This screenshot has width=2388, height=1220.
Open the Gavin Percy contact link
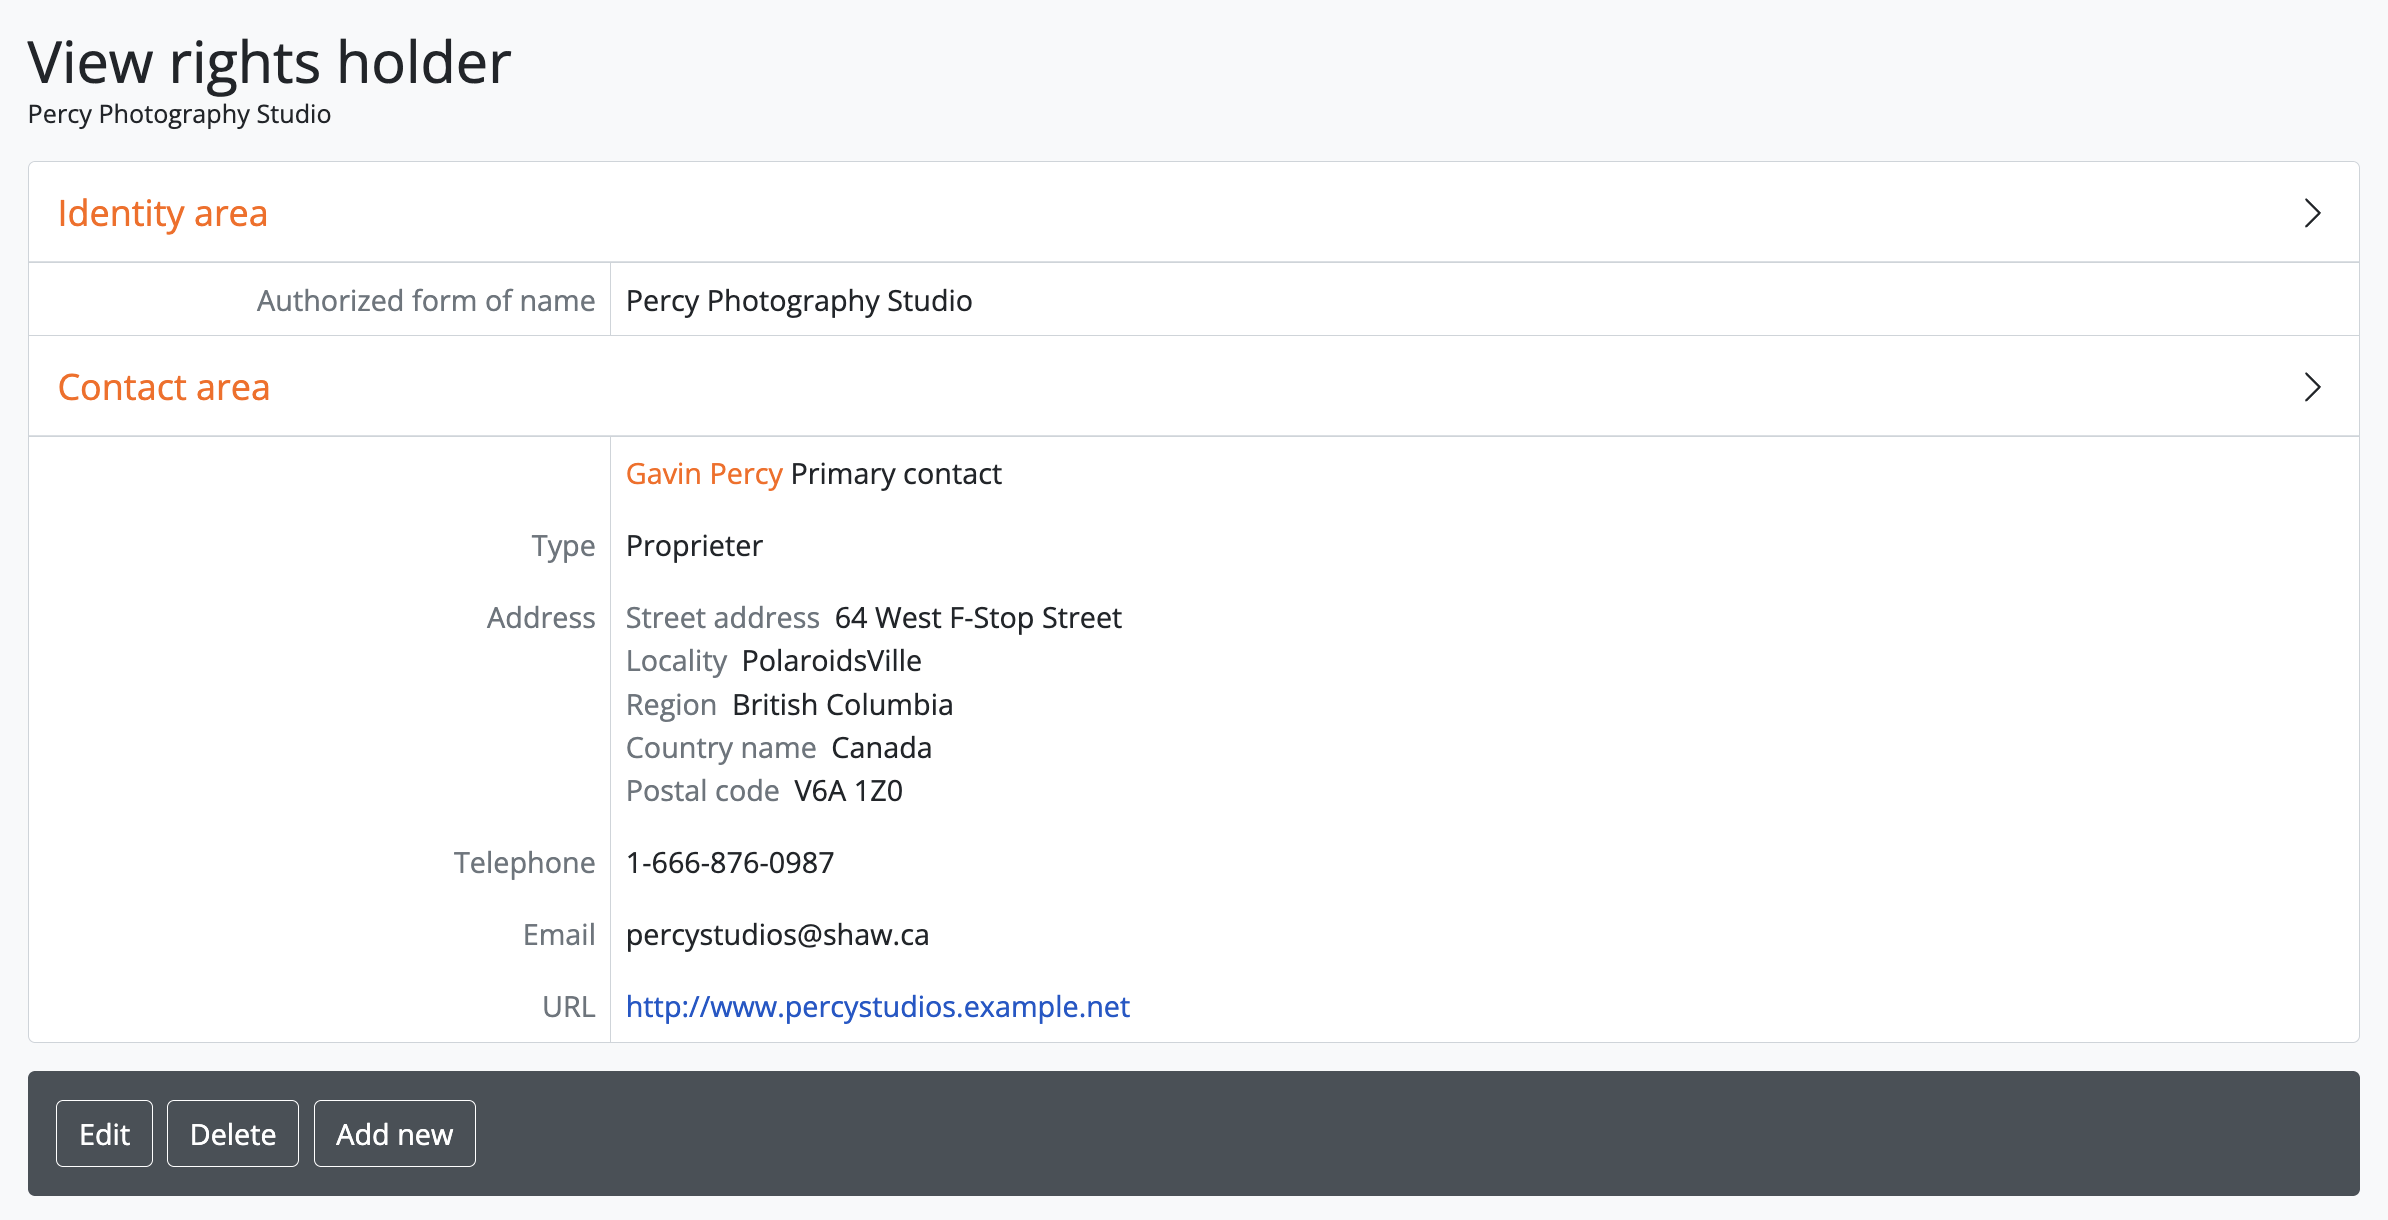704,474
